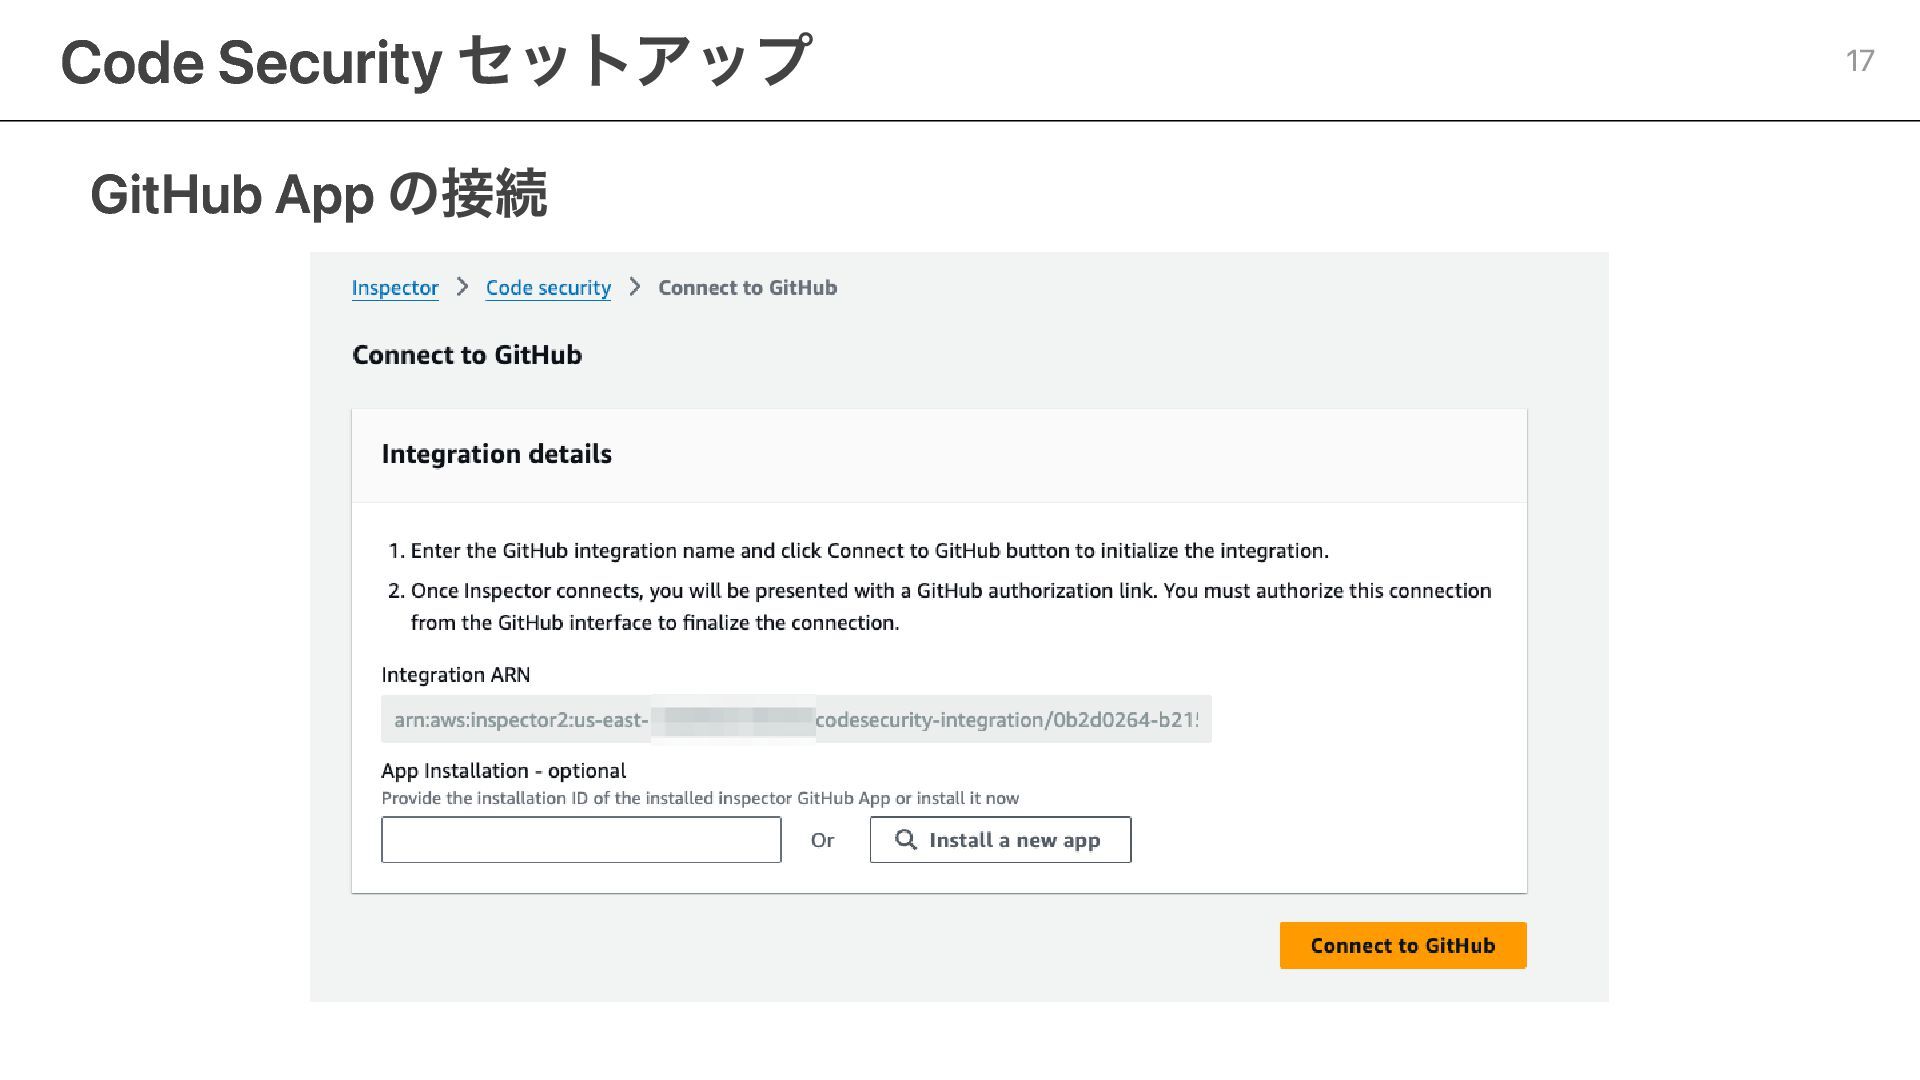Click the 'Or' text between input and button
This screenshot has width=1920, height=1080.
pos(822,841)
